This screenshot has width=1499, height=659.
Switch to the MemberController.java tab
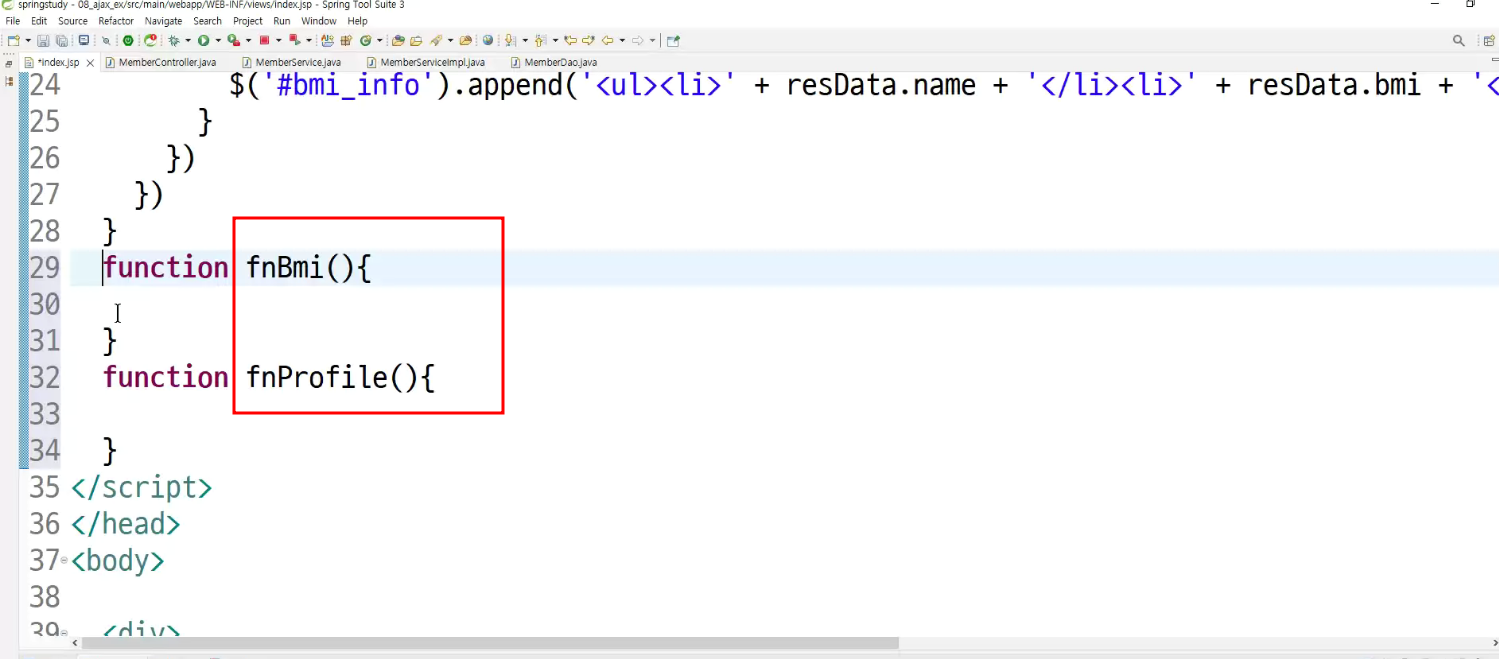(160, 62)
